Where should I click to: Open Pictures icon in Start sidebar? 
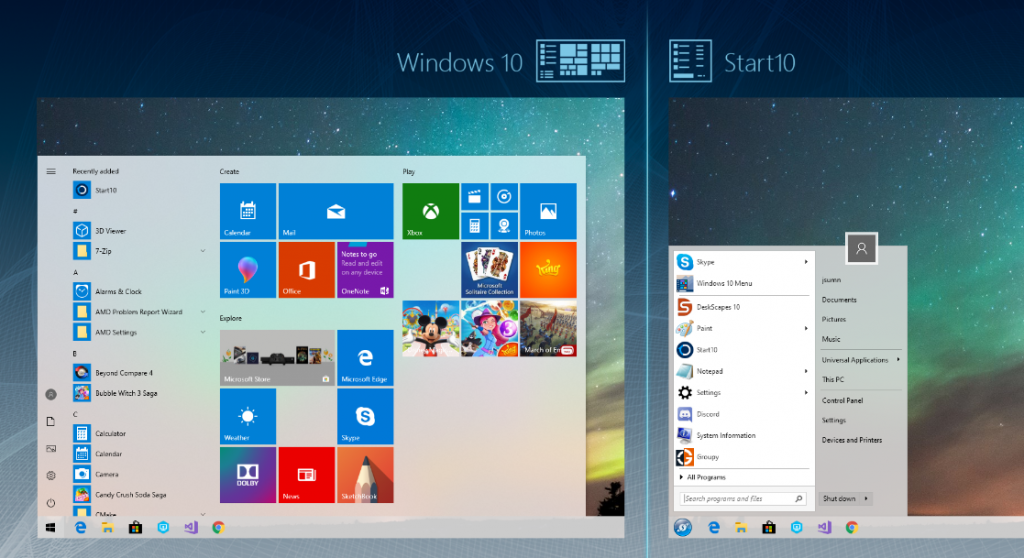coord(51,449)
